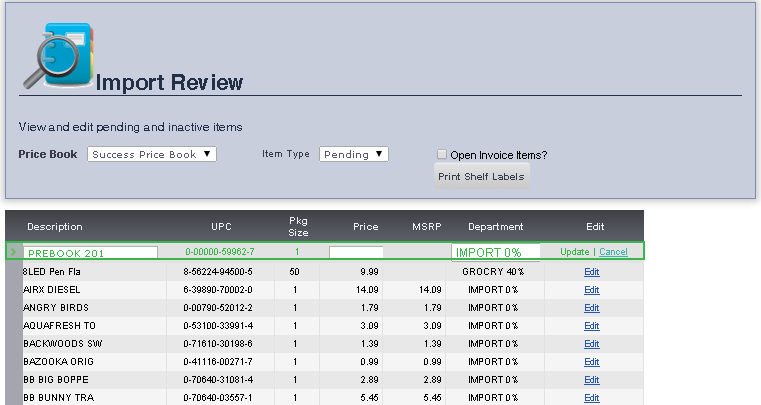Select UPC 6-39890-70002-0 cell
The height and width of the screenshot is (405, 761).
coord(218,289)
